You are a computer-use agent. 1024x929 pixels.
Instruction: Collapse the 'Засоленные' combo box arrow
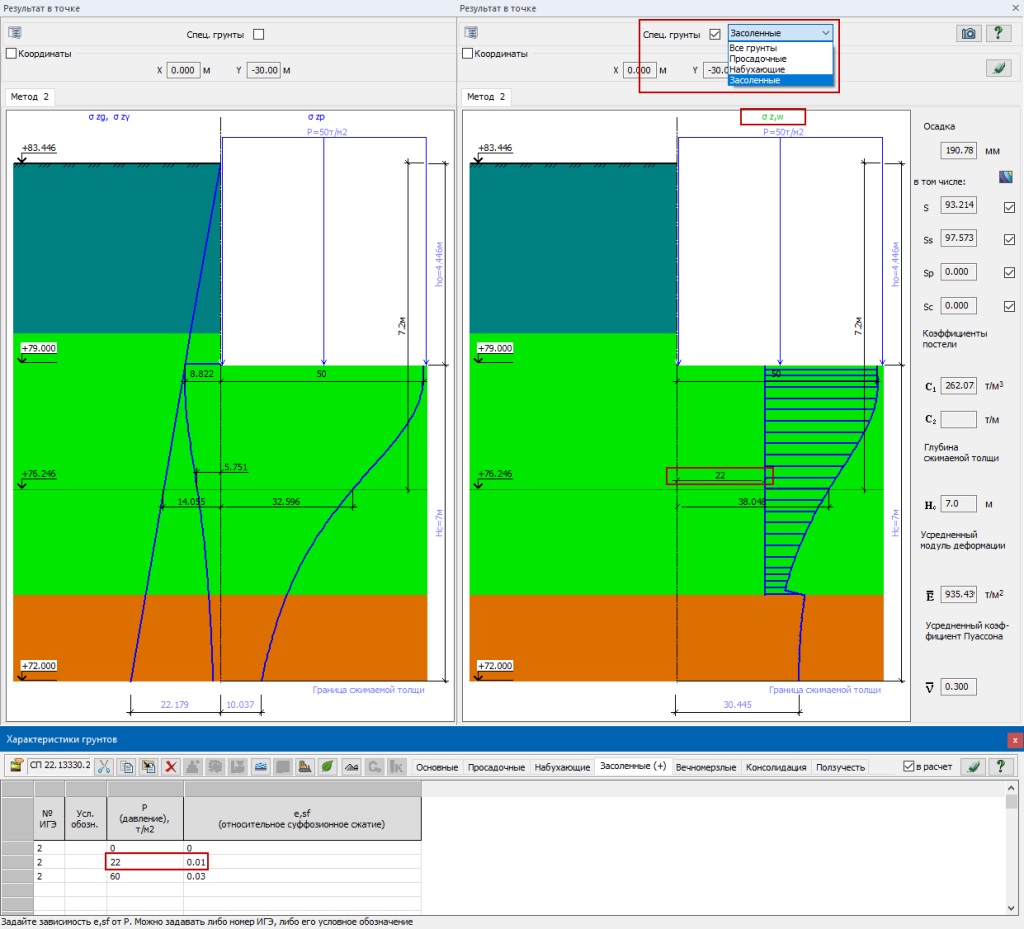tap(825, 33)
